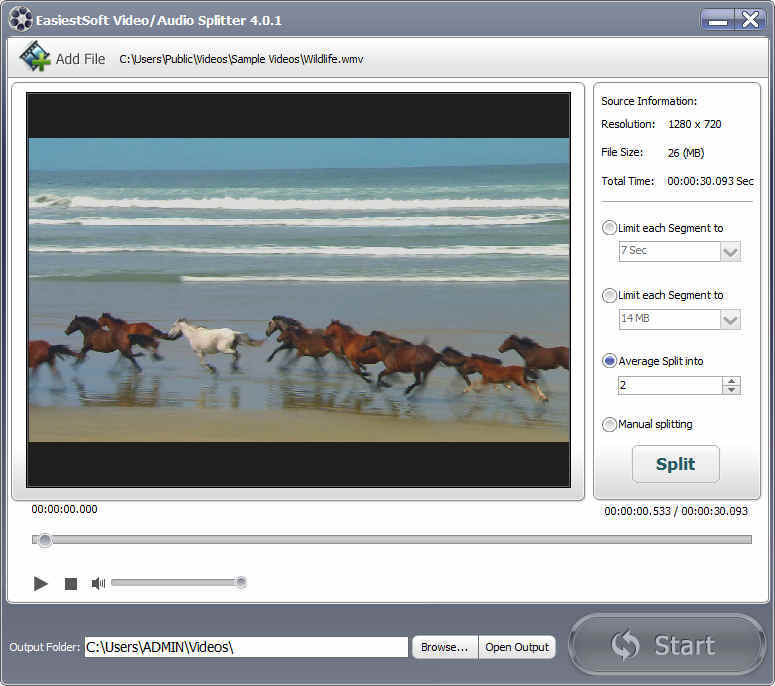Click the Open Output button
This screenshot has width=775, height=686.
(517, 647)
